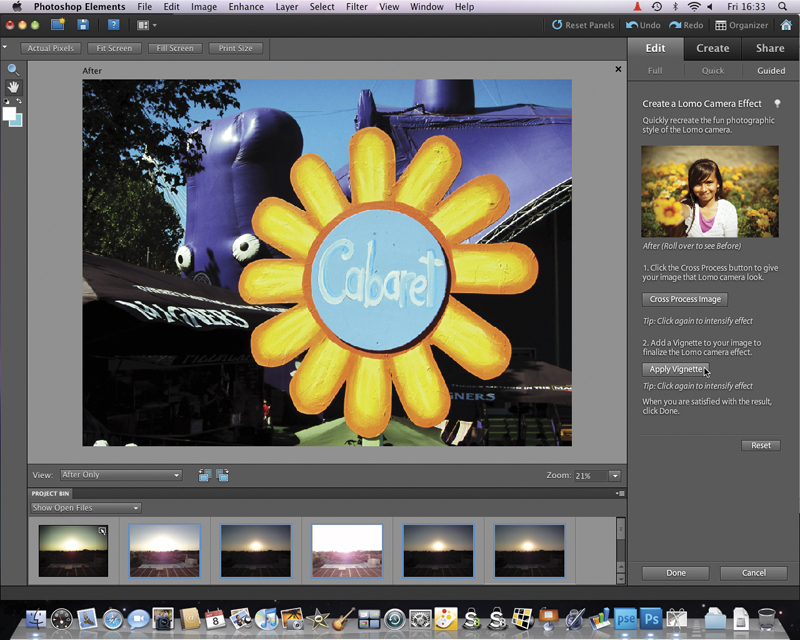Click the Fill Screen button
Screen dimensions: 800x640
(x=175, y=48)
